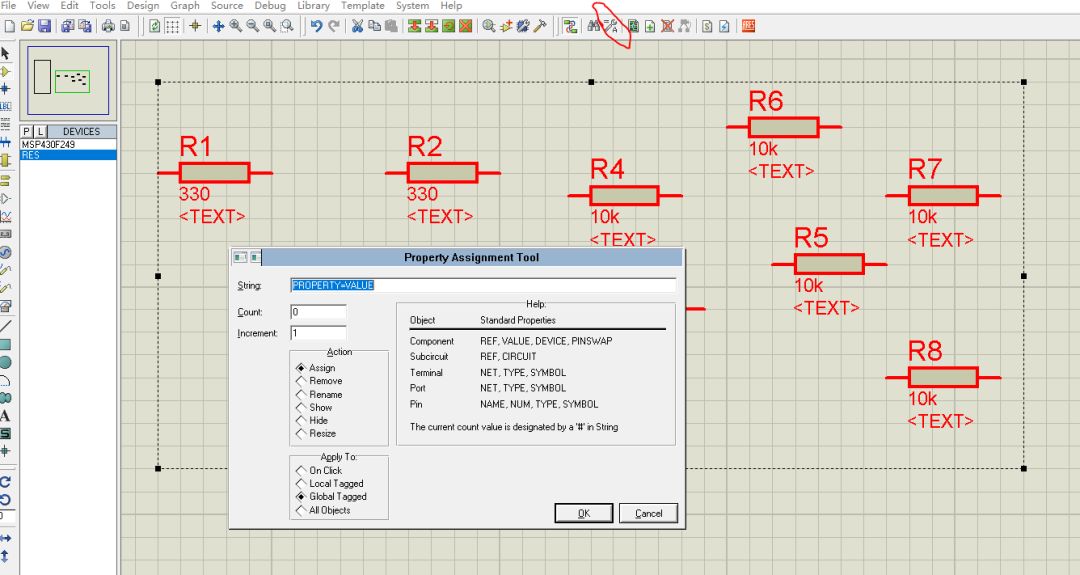The width and height of the screenshot is (1080, 575).
Task: Open the Graph menu
Action: click(x=185, y=6)
